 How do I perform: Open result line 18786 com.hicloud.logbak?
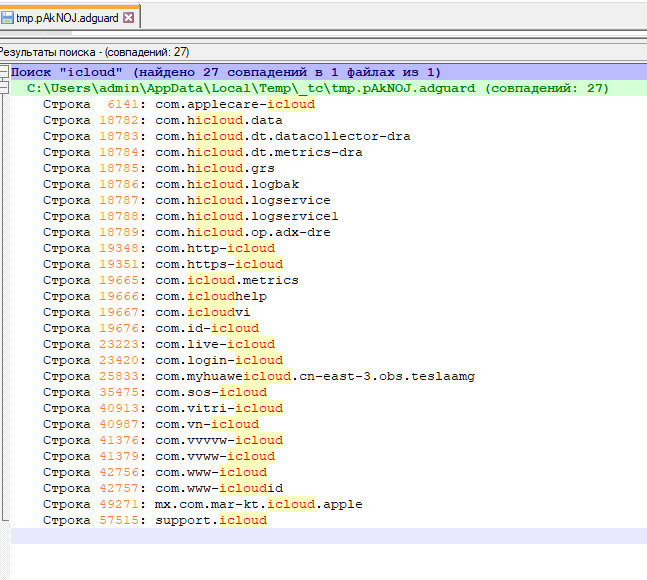(x=171, y=184)
